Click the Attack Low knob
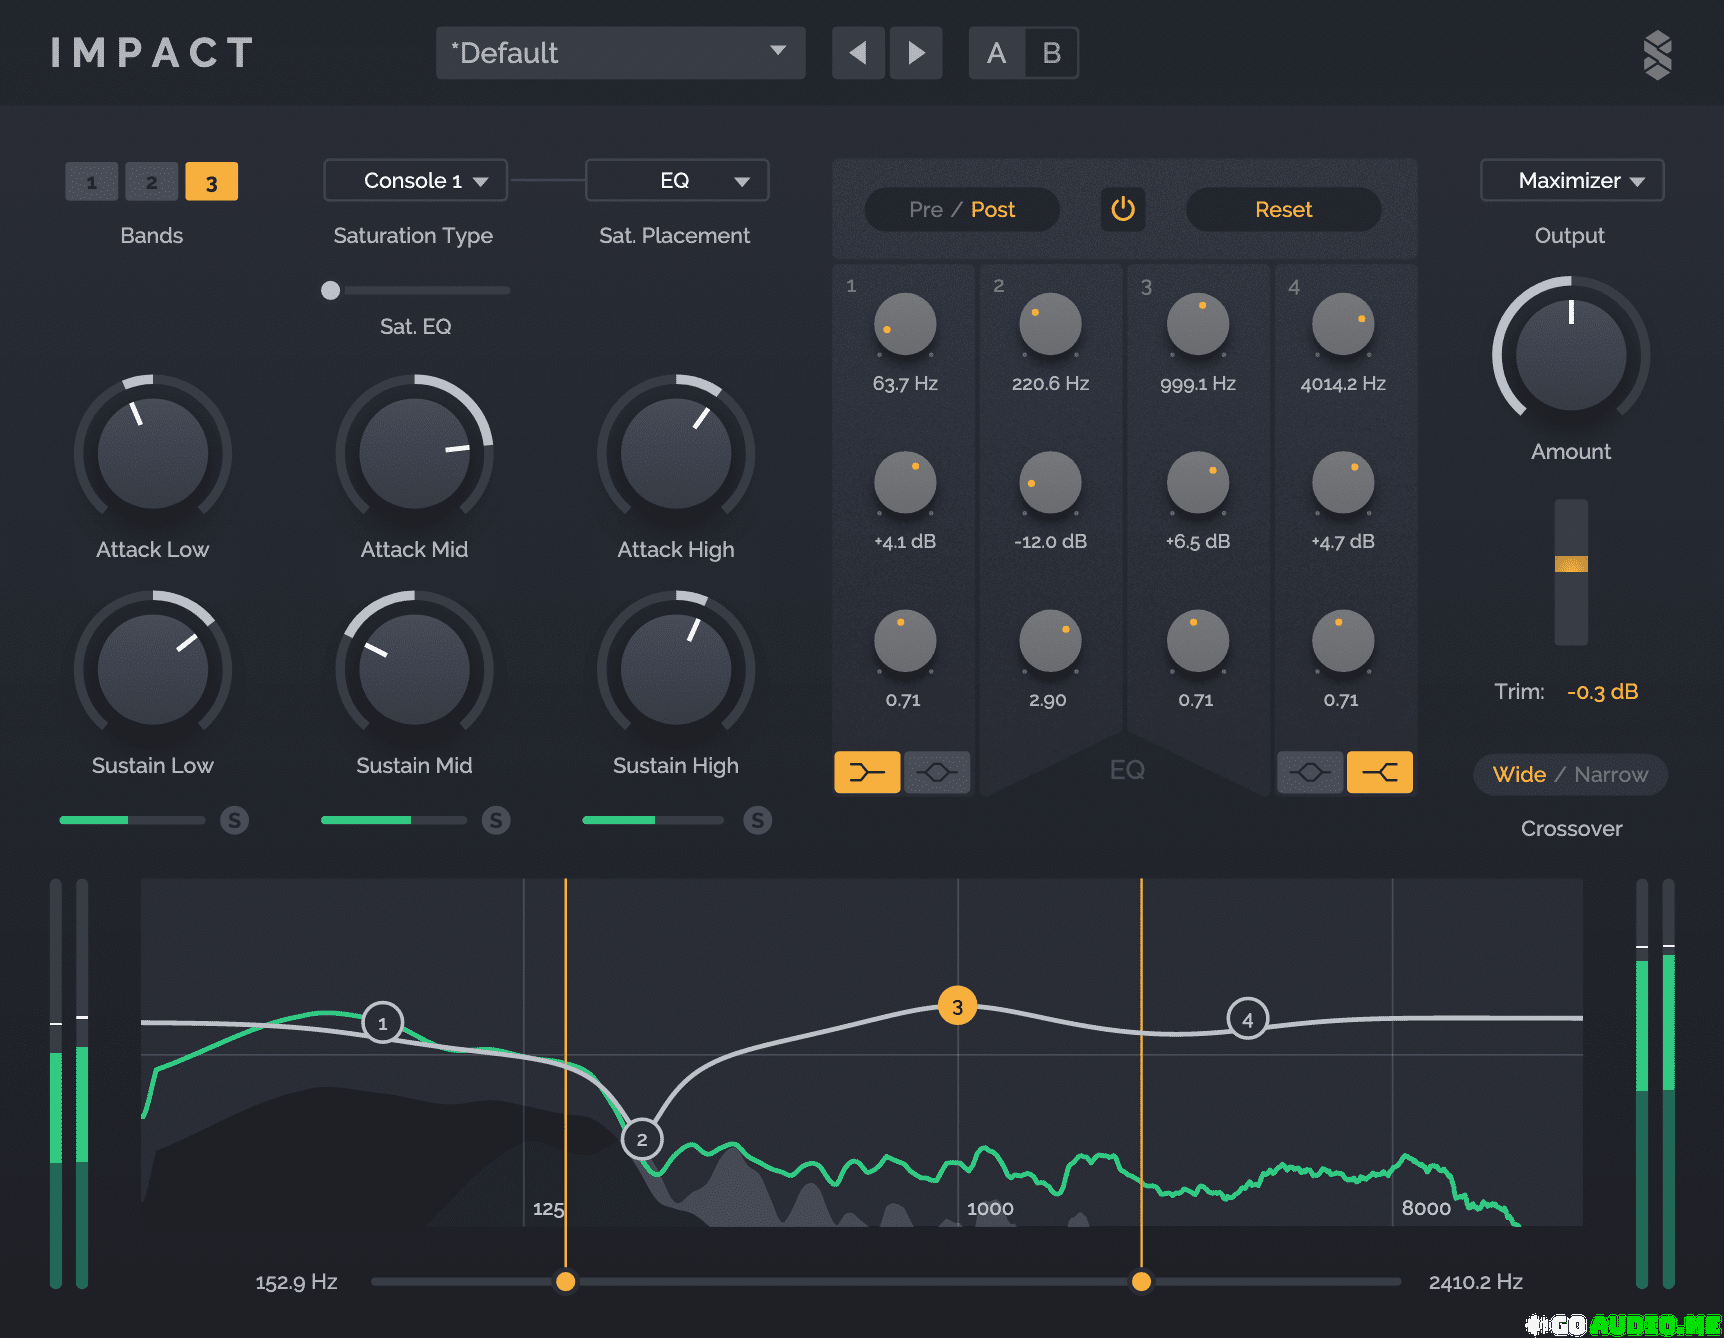 tap(153, 453)
